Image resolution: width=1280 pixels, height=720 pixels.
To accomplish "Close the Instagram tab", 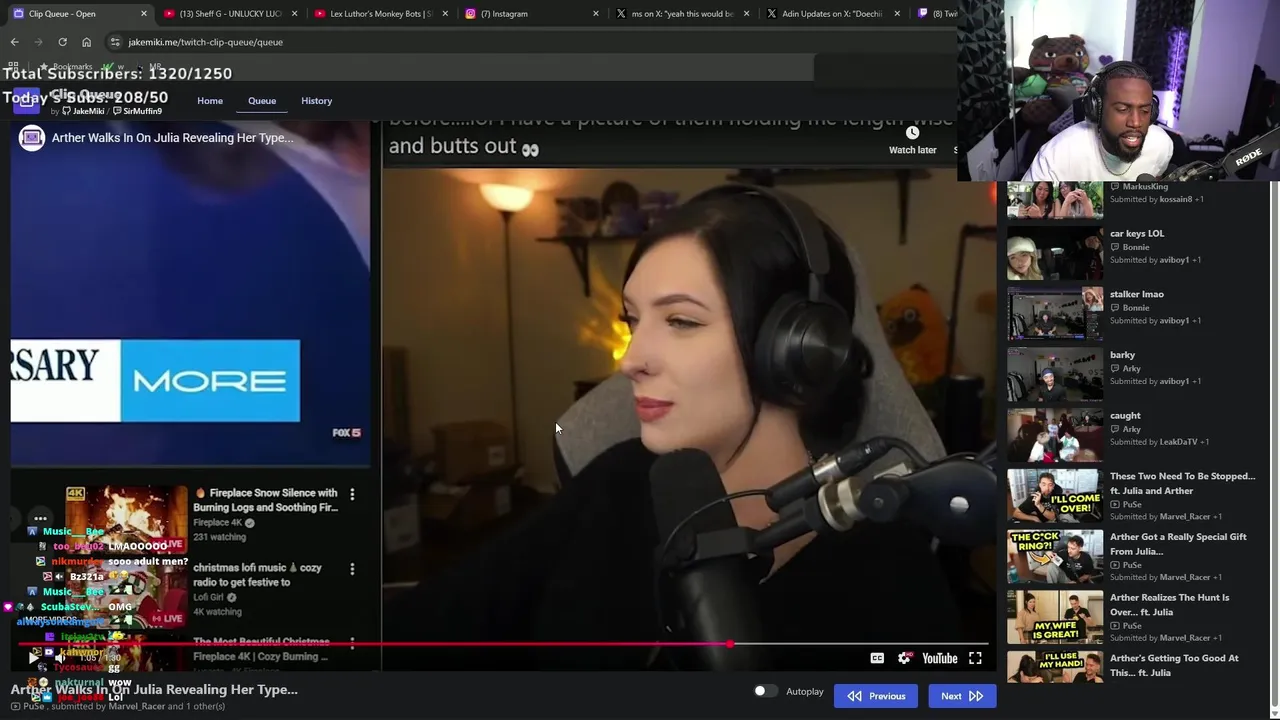I will 596,14.
